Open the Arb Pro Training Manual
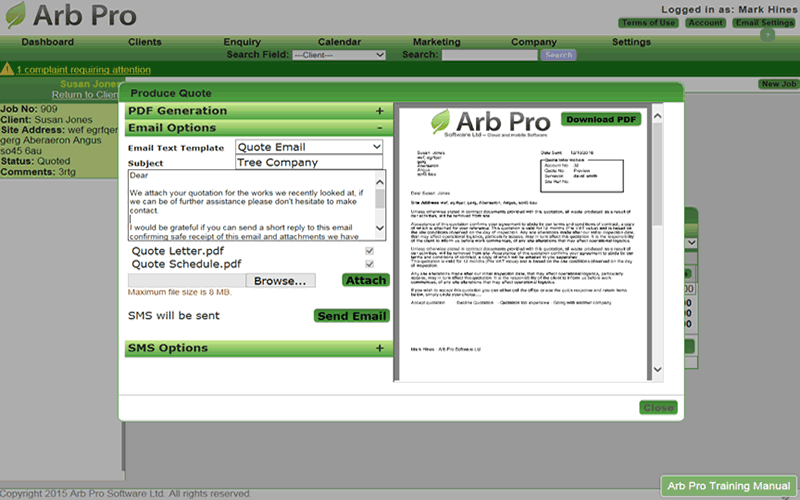 point(729,486)
